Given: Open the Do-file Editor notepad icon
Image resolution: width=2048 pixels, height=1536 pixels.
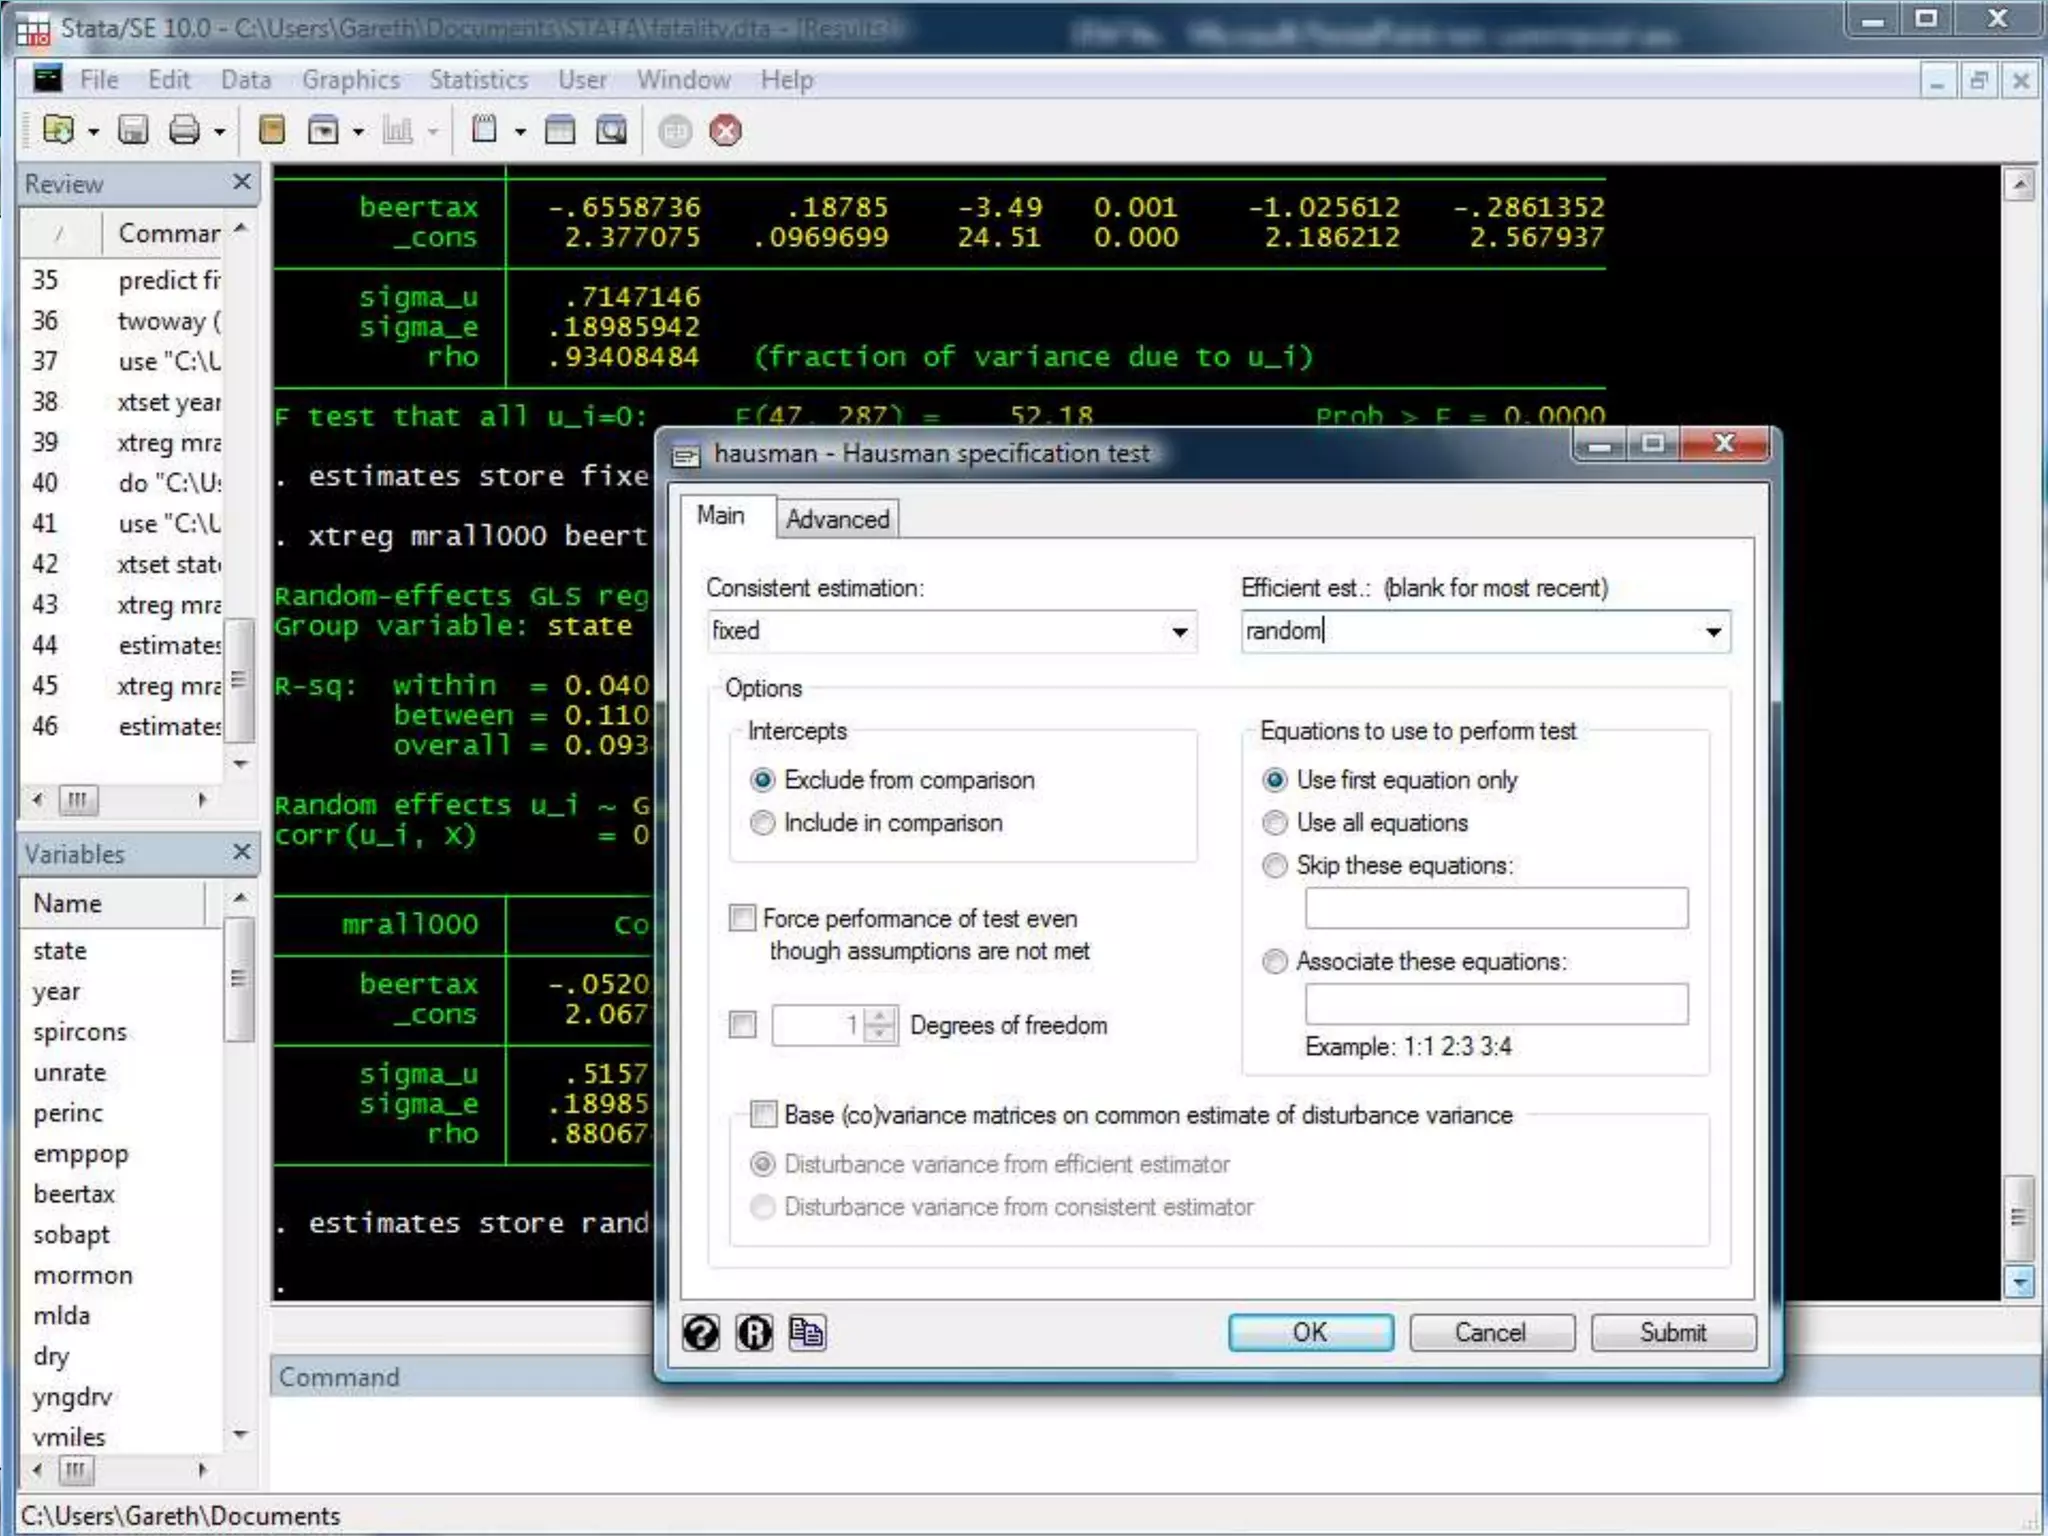Looking at the screenshot, I should point(484,130).
